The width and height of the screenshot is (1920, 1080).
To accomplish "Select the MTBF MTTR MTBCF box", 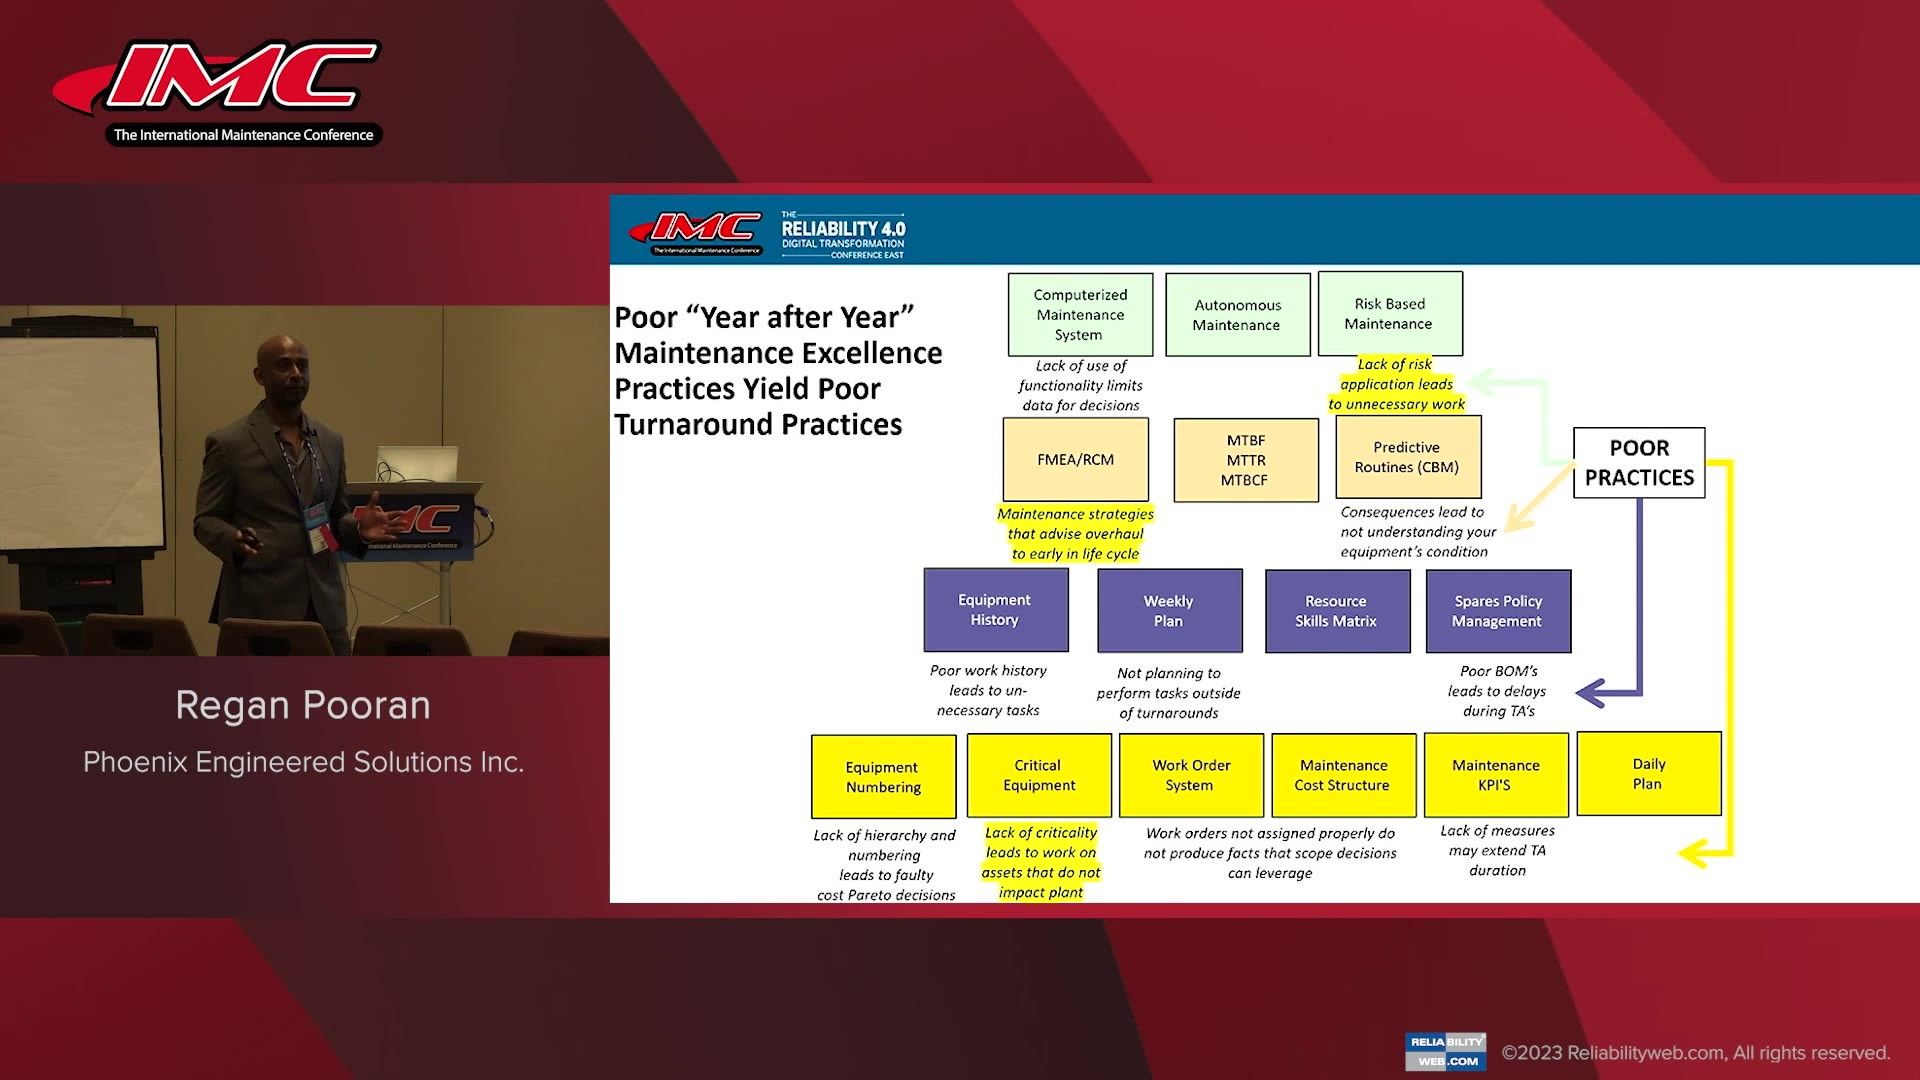I will pyautogui.click(x=1246, y=459).
